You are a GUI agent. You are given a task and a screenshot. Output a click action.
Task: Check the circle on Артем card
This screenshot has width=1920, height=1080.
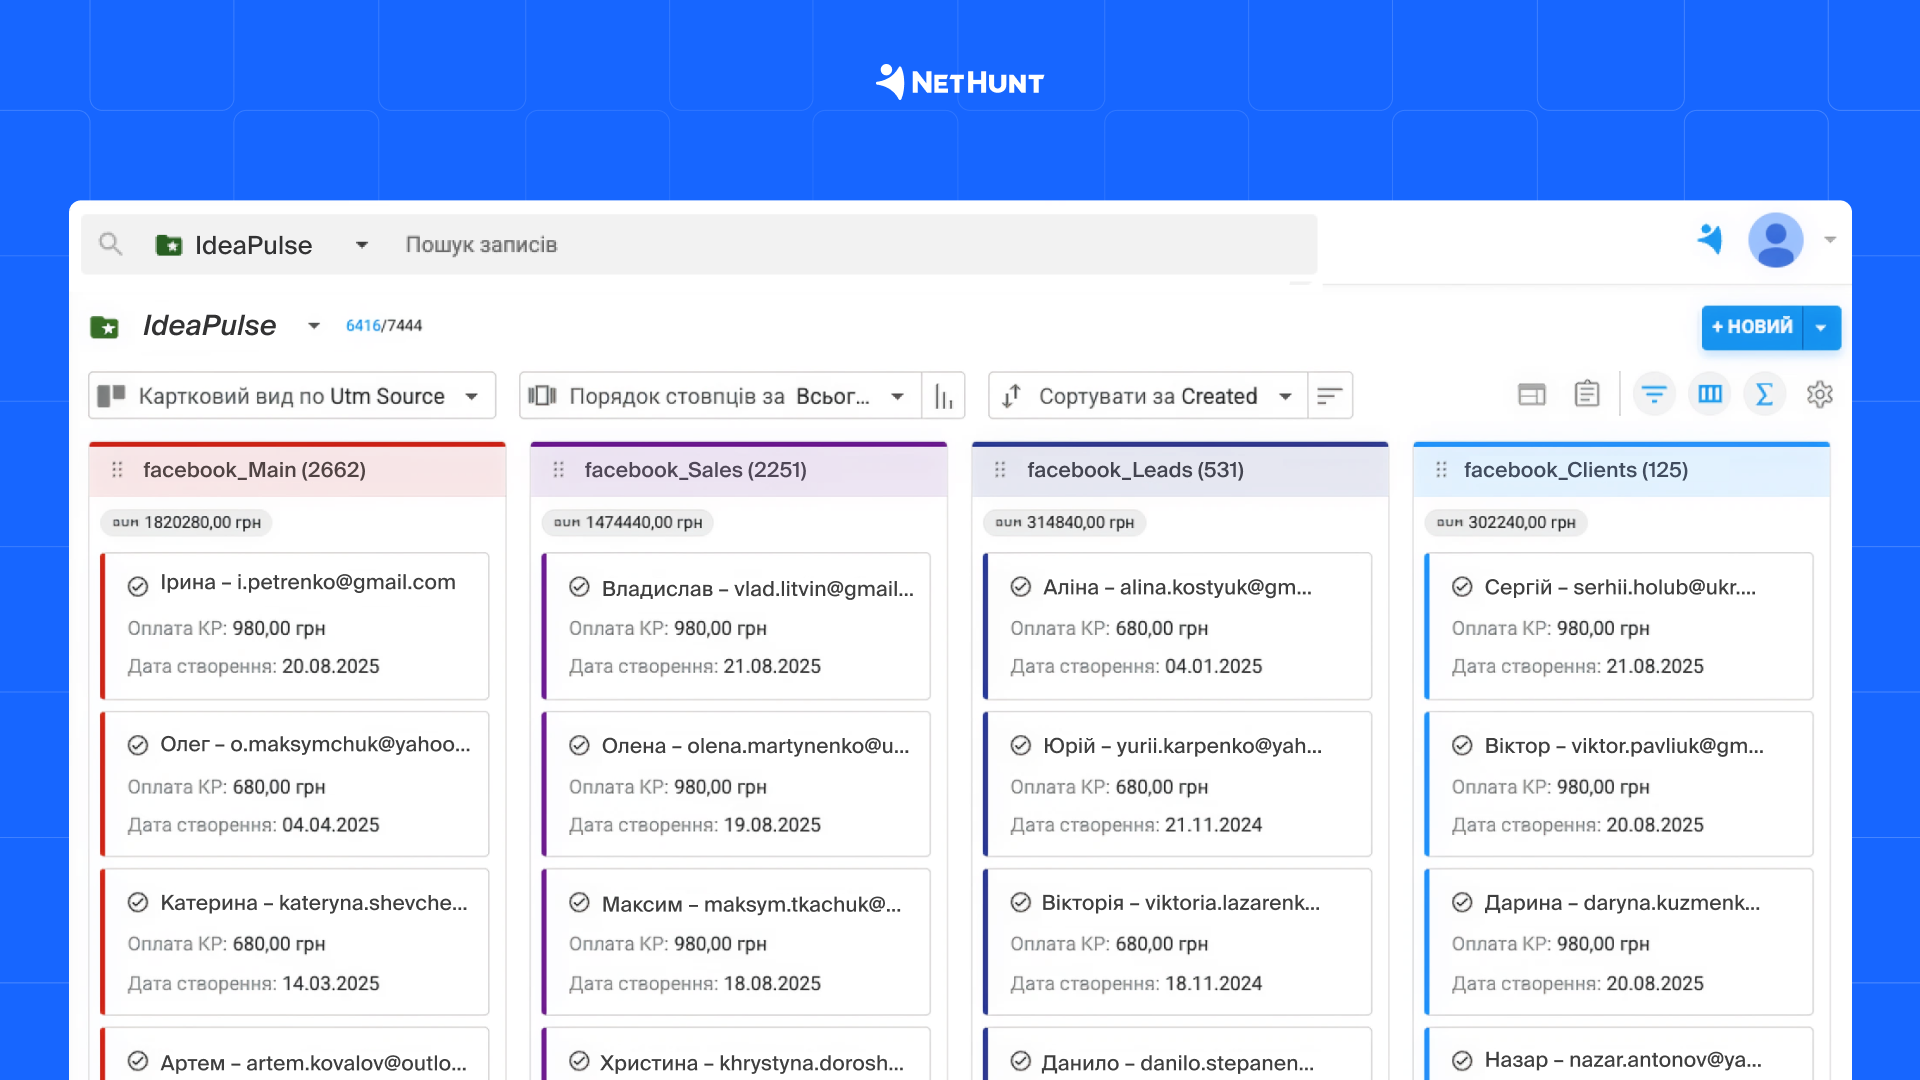point(138,1061)
